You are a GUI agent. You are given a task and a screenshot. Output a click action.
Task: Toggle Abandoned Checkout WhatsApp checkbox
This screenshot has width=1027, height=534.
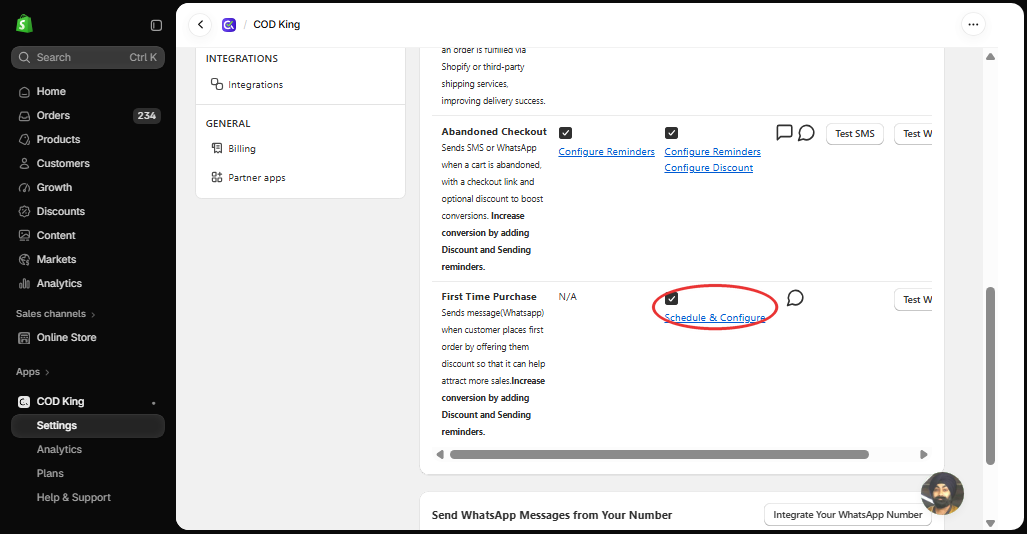coord(671,133)
